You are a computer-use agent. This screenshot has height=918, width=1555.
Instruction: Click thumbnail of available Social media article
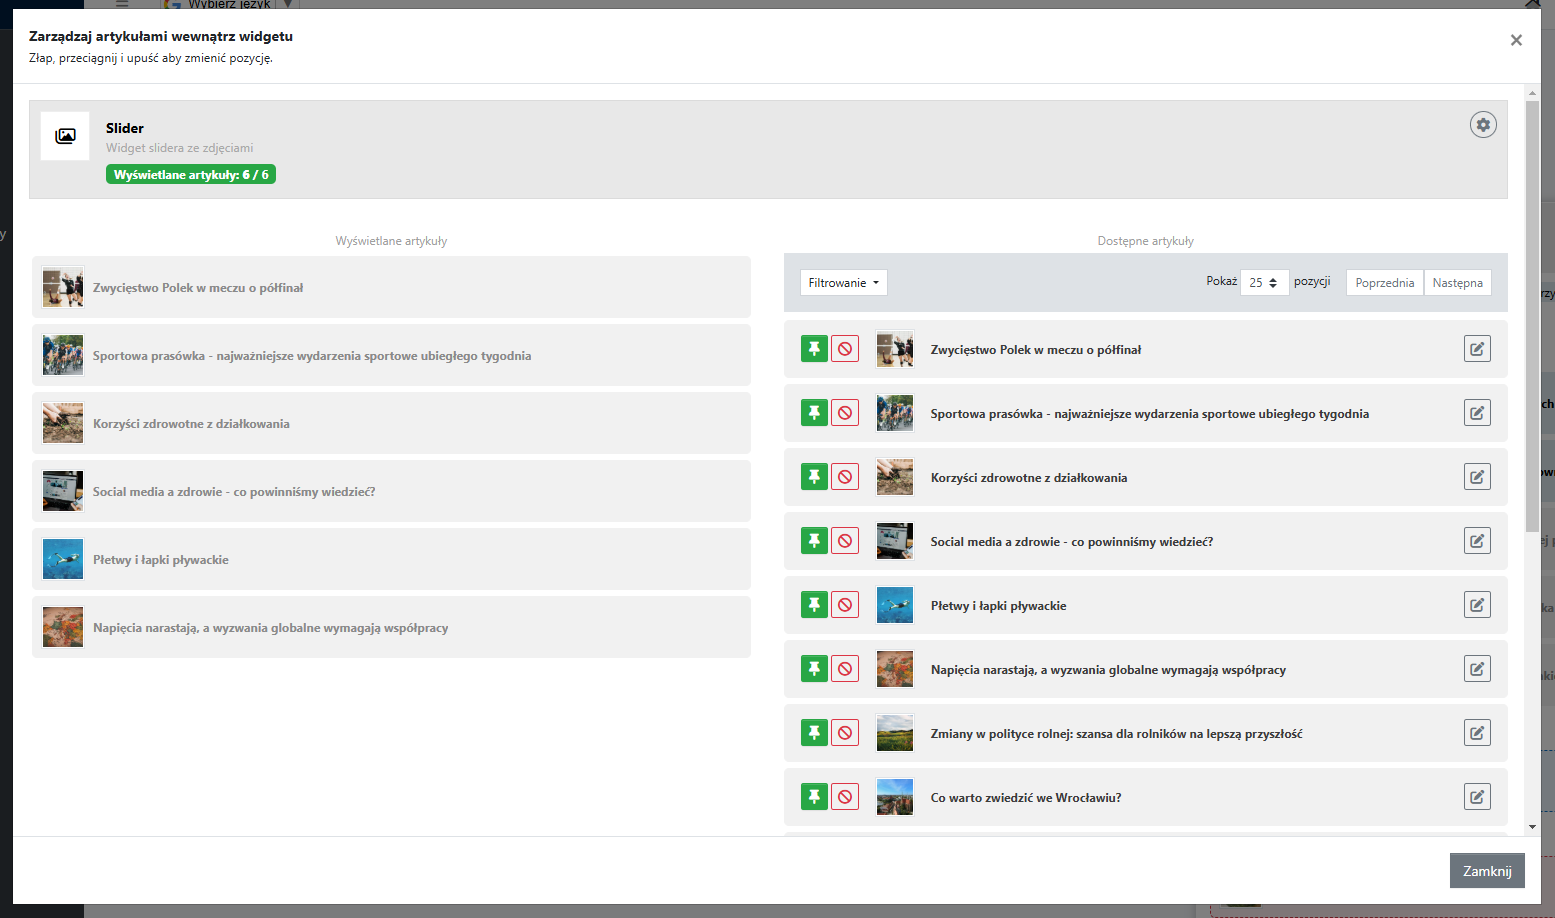click(x=895, y=541)
